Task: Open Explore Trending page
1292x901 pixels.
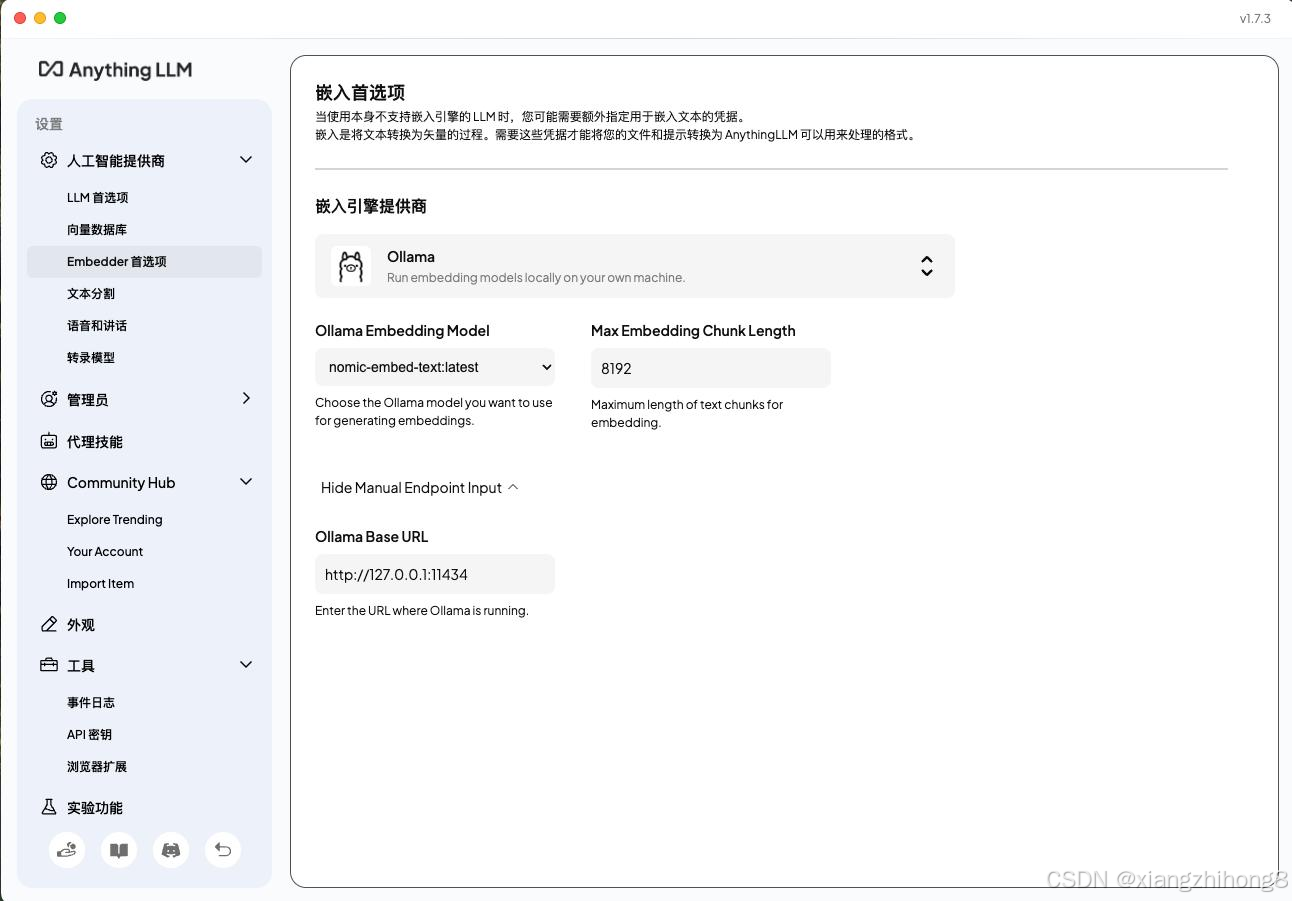Action: tap(115, 520)
